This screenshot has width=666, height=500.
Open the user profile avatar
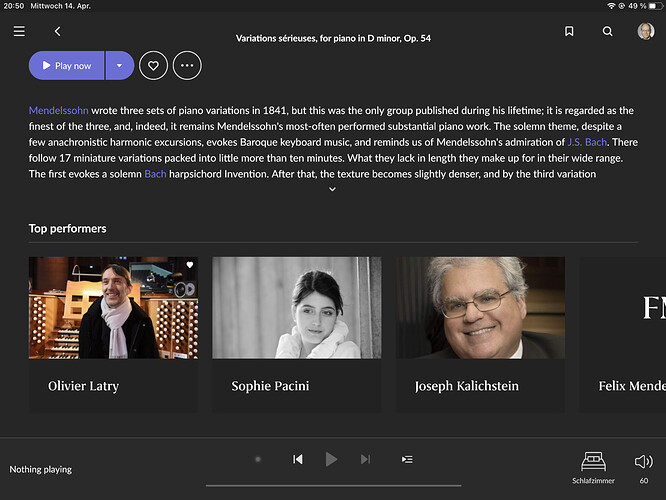[646, 31]
